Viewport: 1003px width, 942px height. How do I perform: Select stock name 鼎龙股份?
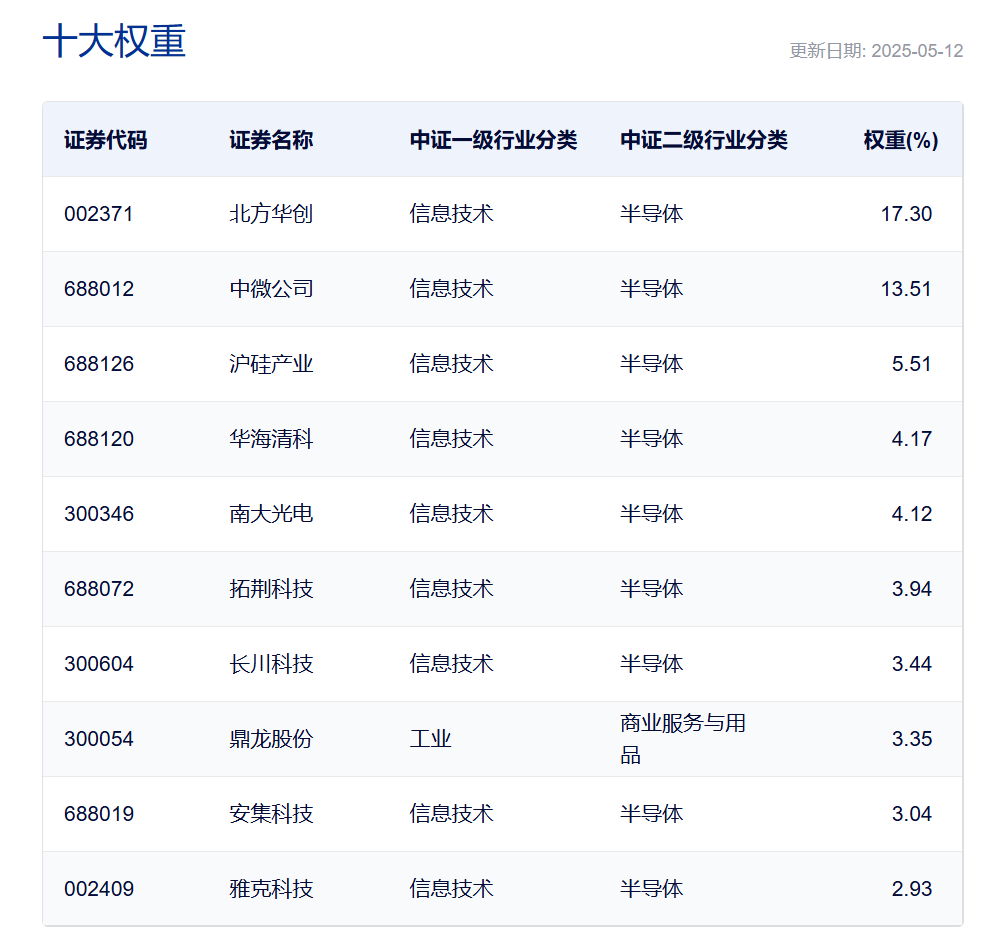pyautogui.click(x=271, y=739)
